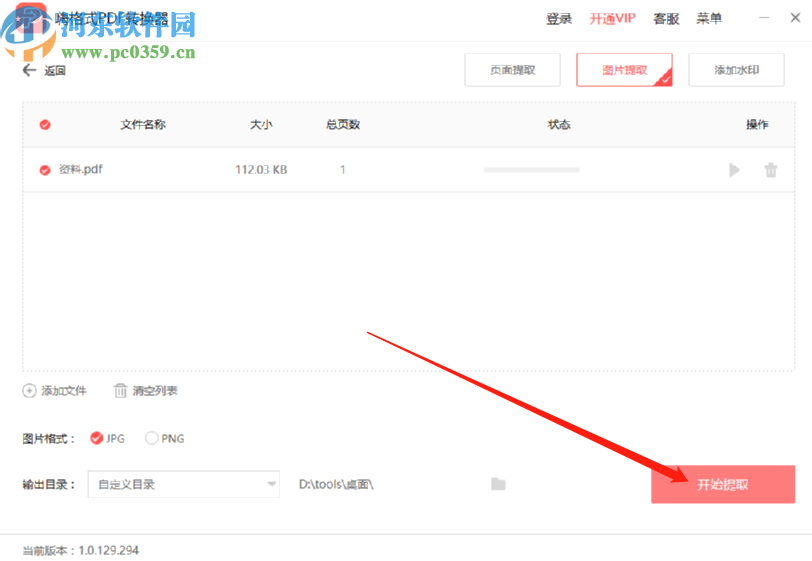Click 开通VIP
Image resolution: width=812 pixels, height=561 pixels.
[613, 19]
